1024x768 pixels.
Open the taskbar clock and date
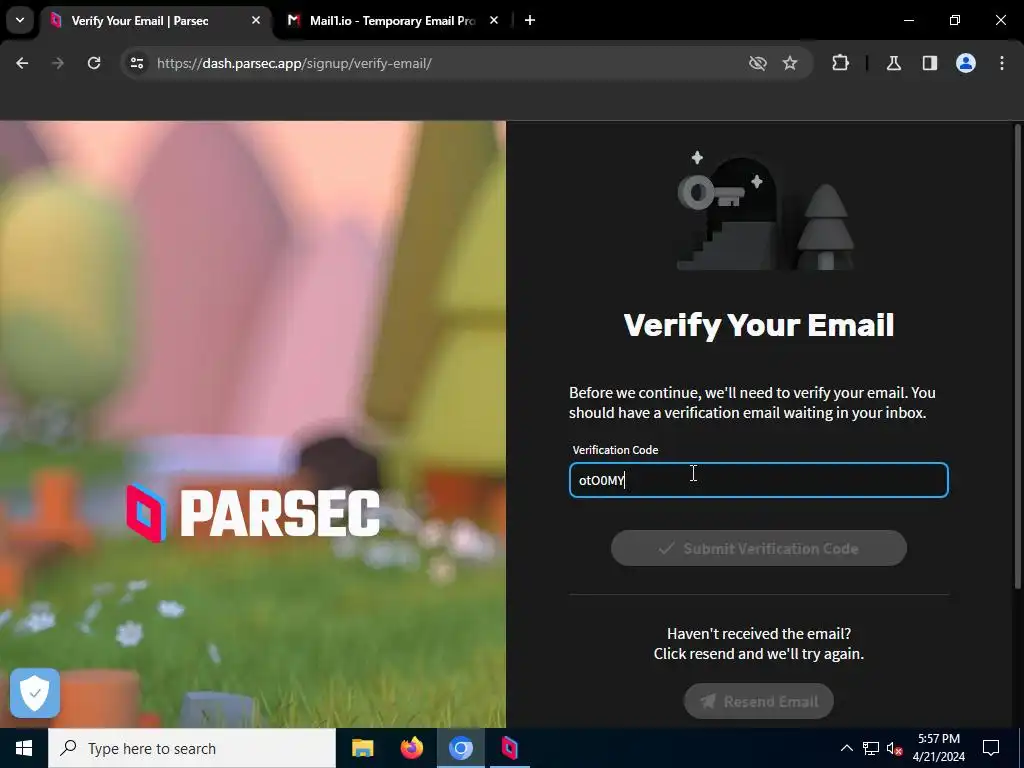[x=938, y=748]
